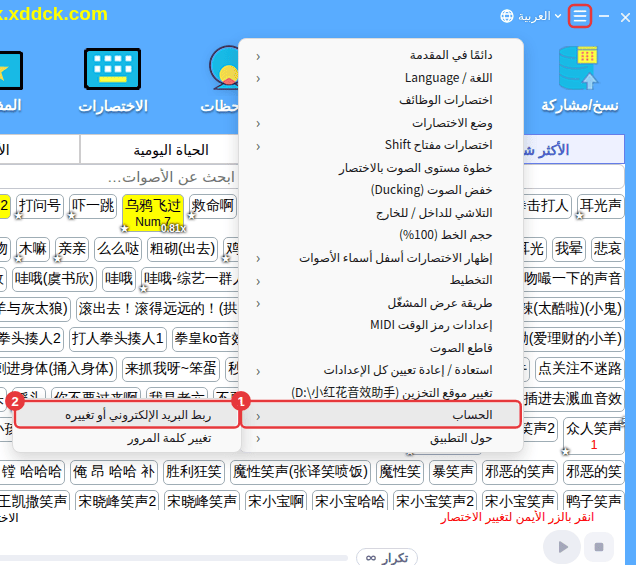Viewport: 636px width, 565px height.
Task: Play the 我晕 sound
Action: 569,249
